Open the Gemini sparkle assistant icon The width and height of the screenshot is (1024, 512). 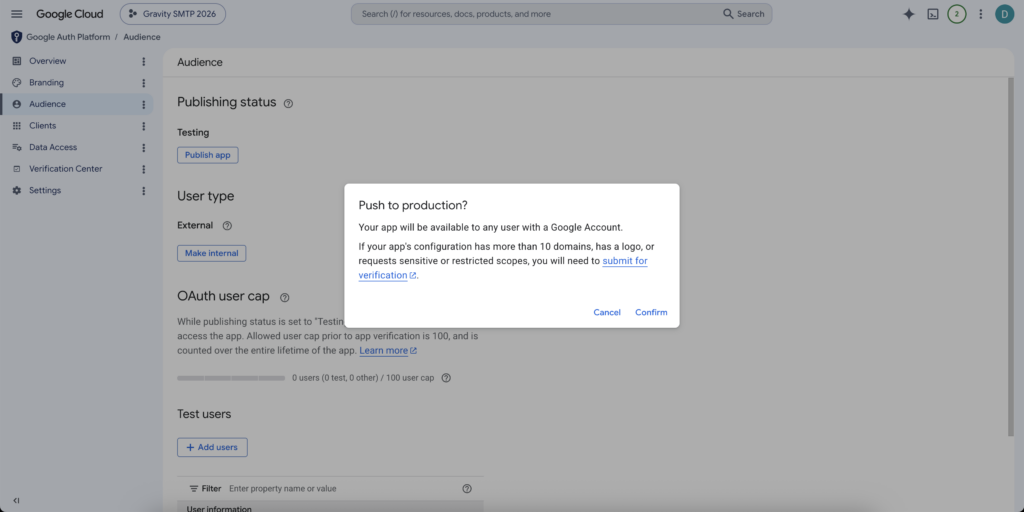coord(908,14)
